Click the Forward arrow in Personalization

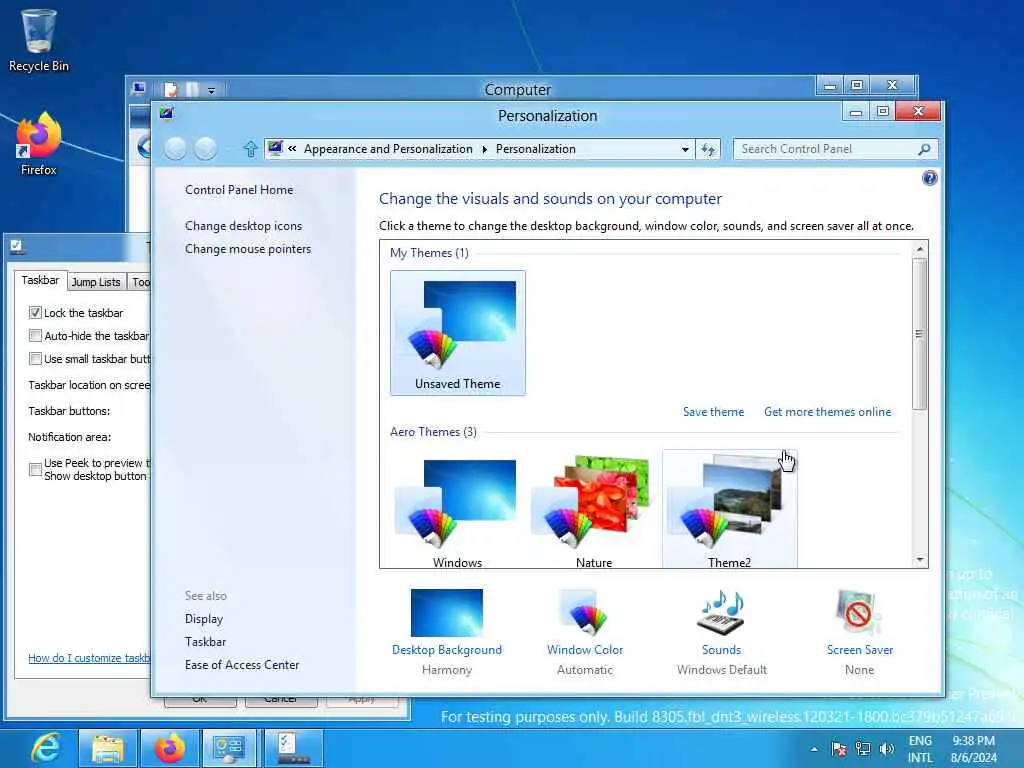(206, 149)
